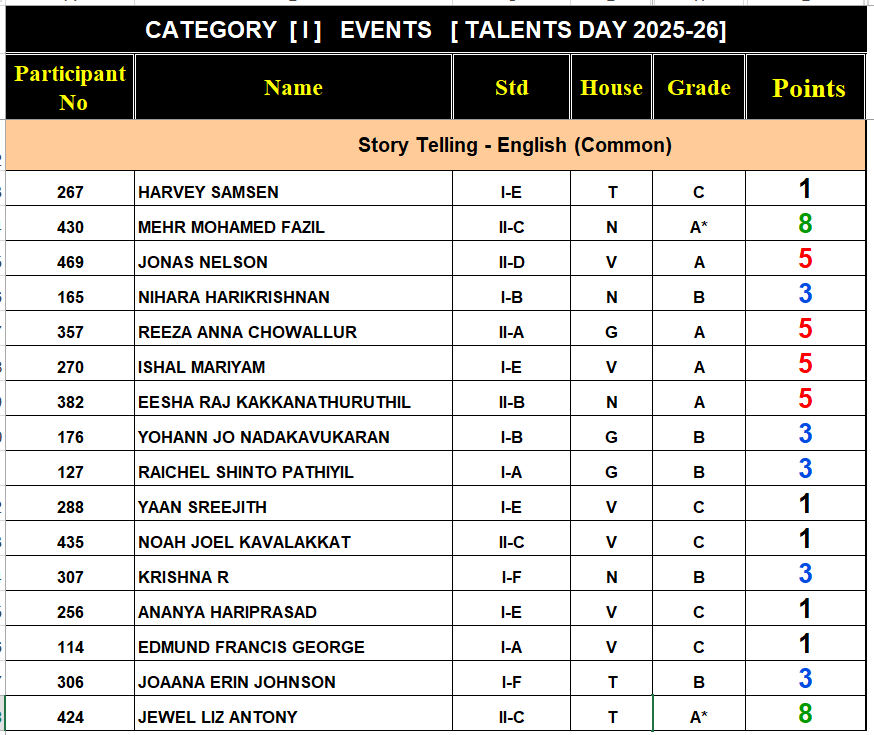Select the 1 point in ANANYA HARIPRASAD's row
Image resolution: width=874 pixels, height=735 pixels.
805,609
